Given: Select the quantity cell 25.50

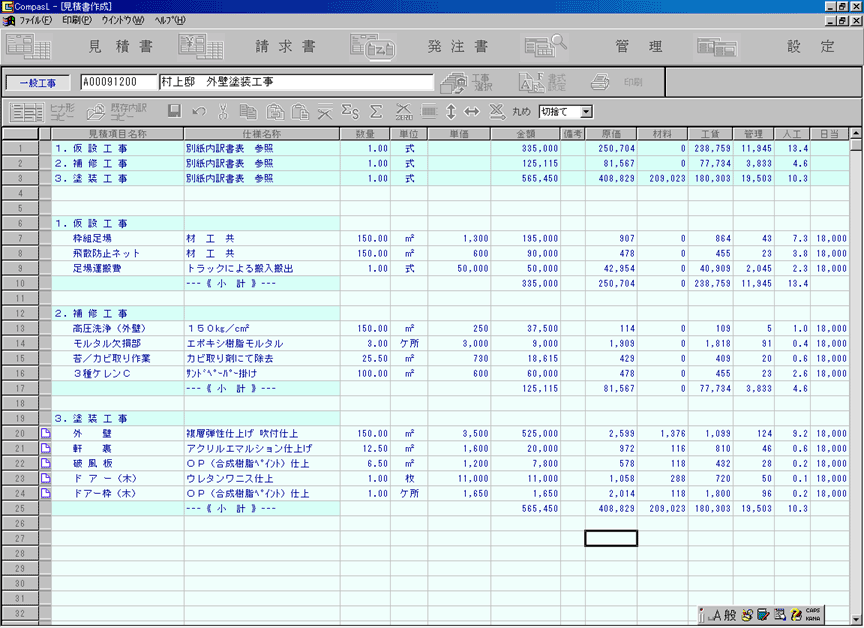Looking at the screenshot, I should pos(365,359).
